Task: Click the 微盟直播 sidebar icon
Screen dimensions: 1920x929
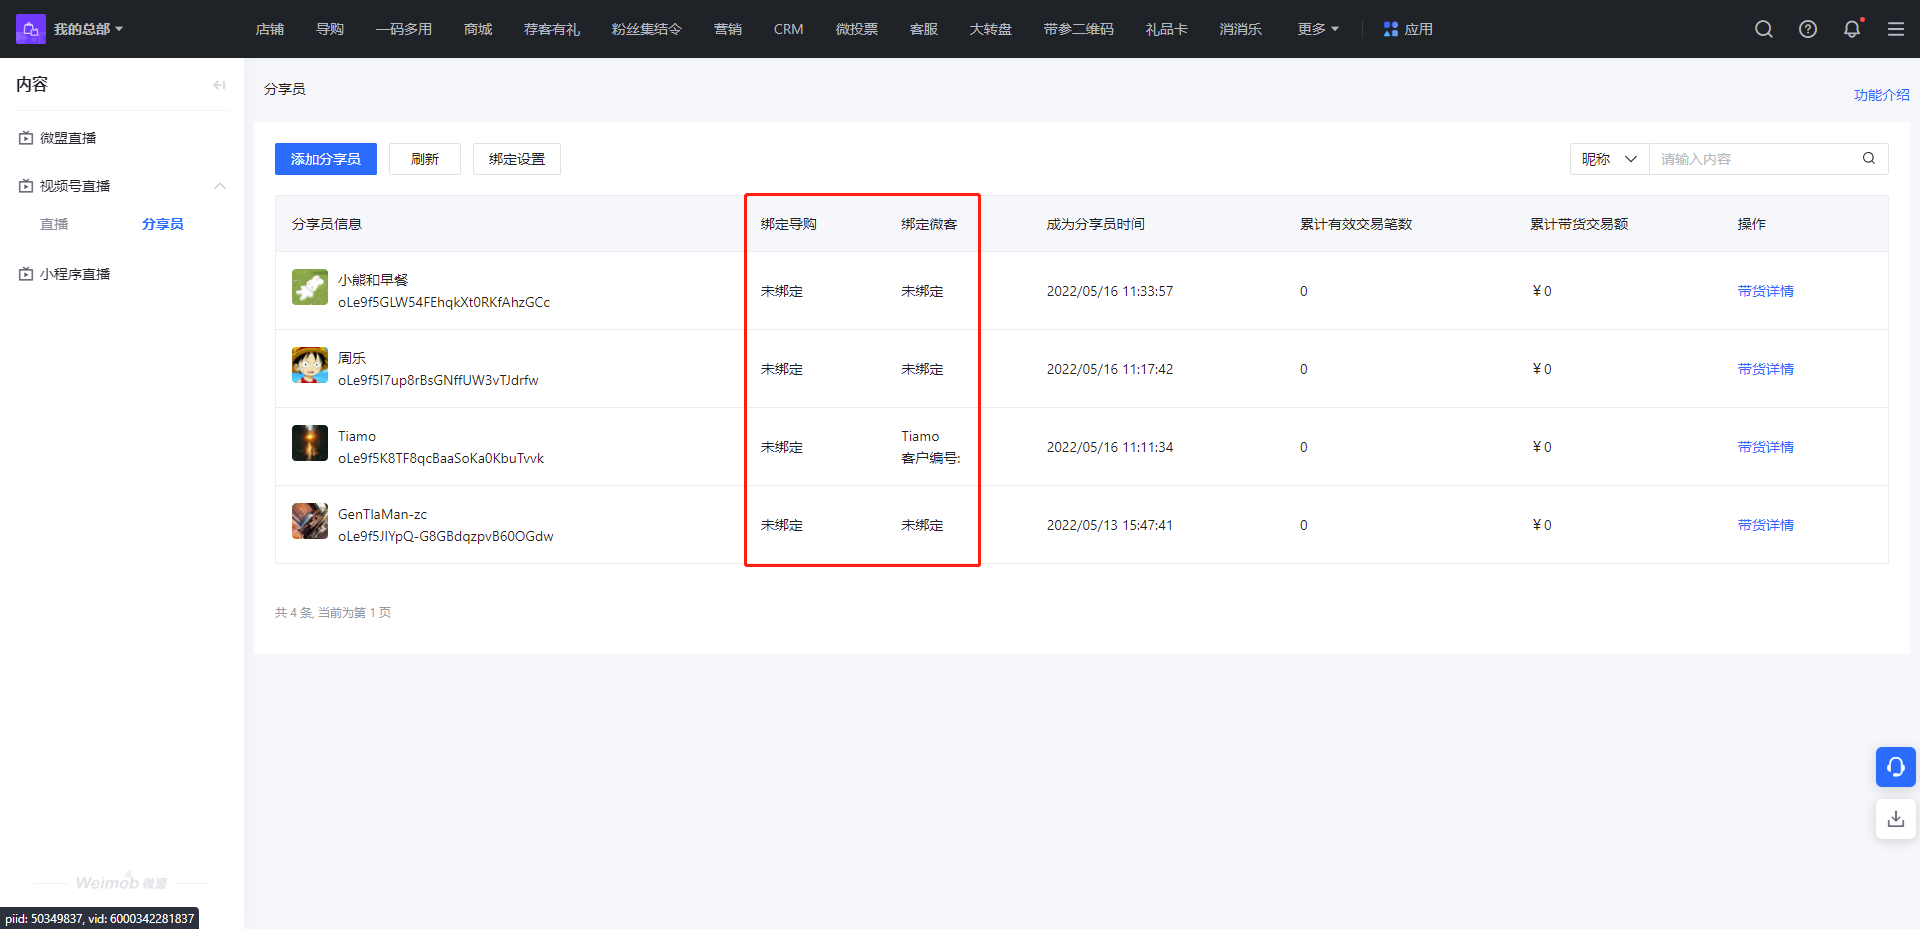Action: pos(26,138)
